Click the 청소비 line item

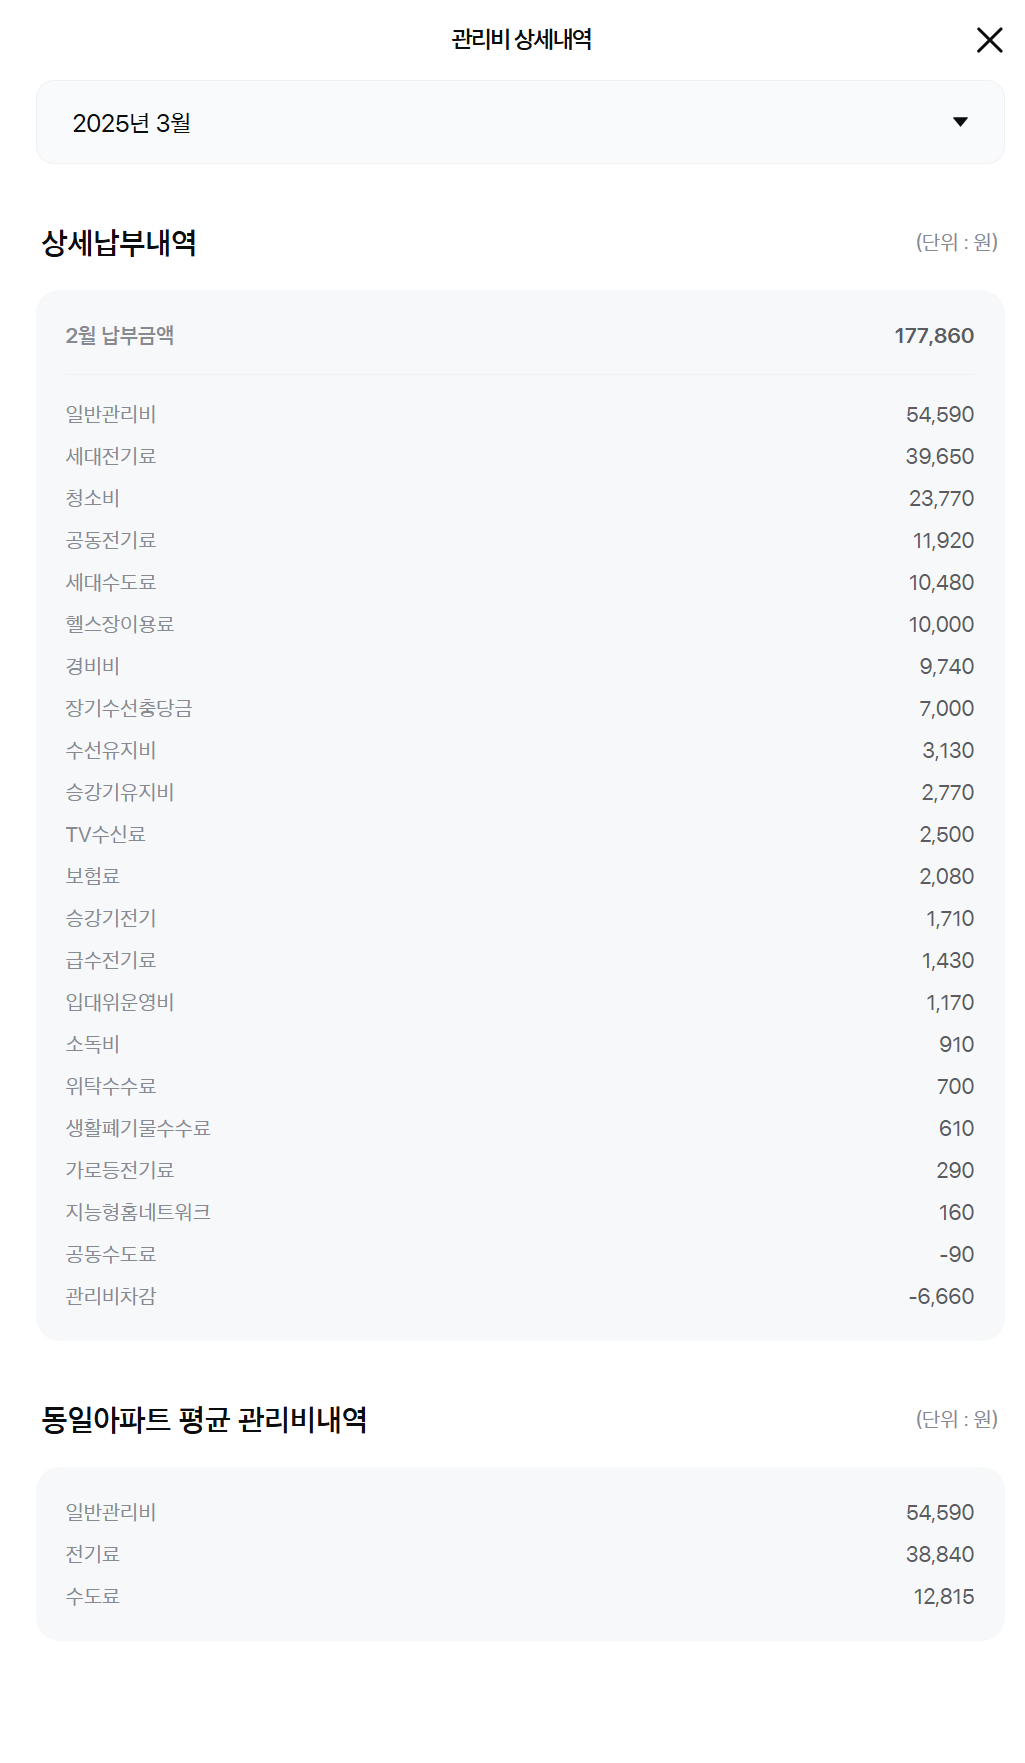(x=520, y=498)
